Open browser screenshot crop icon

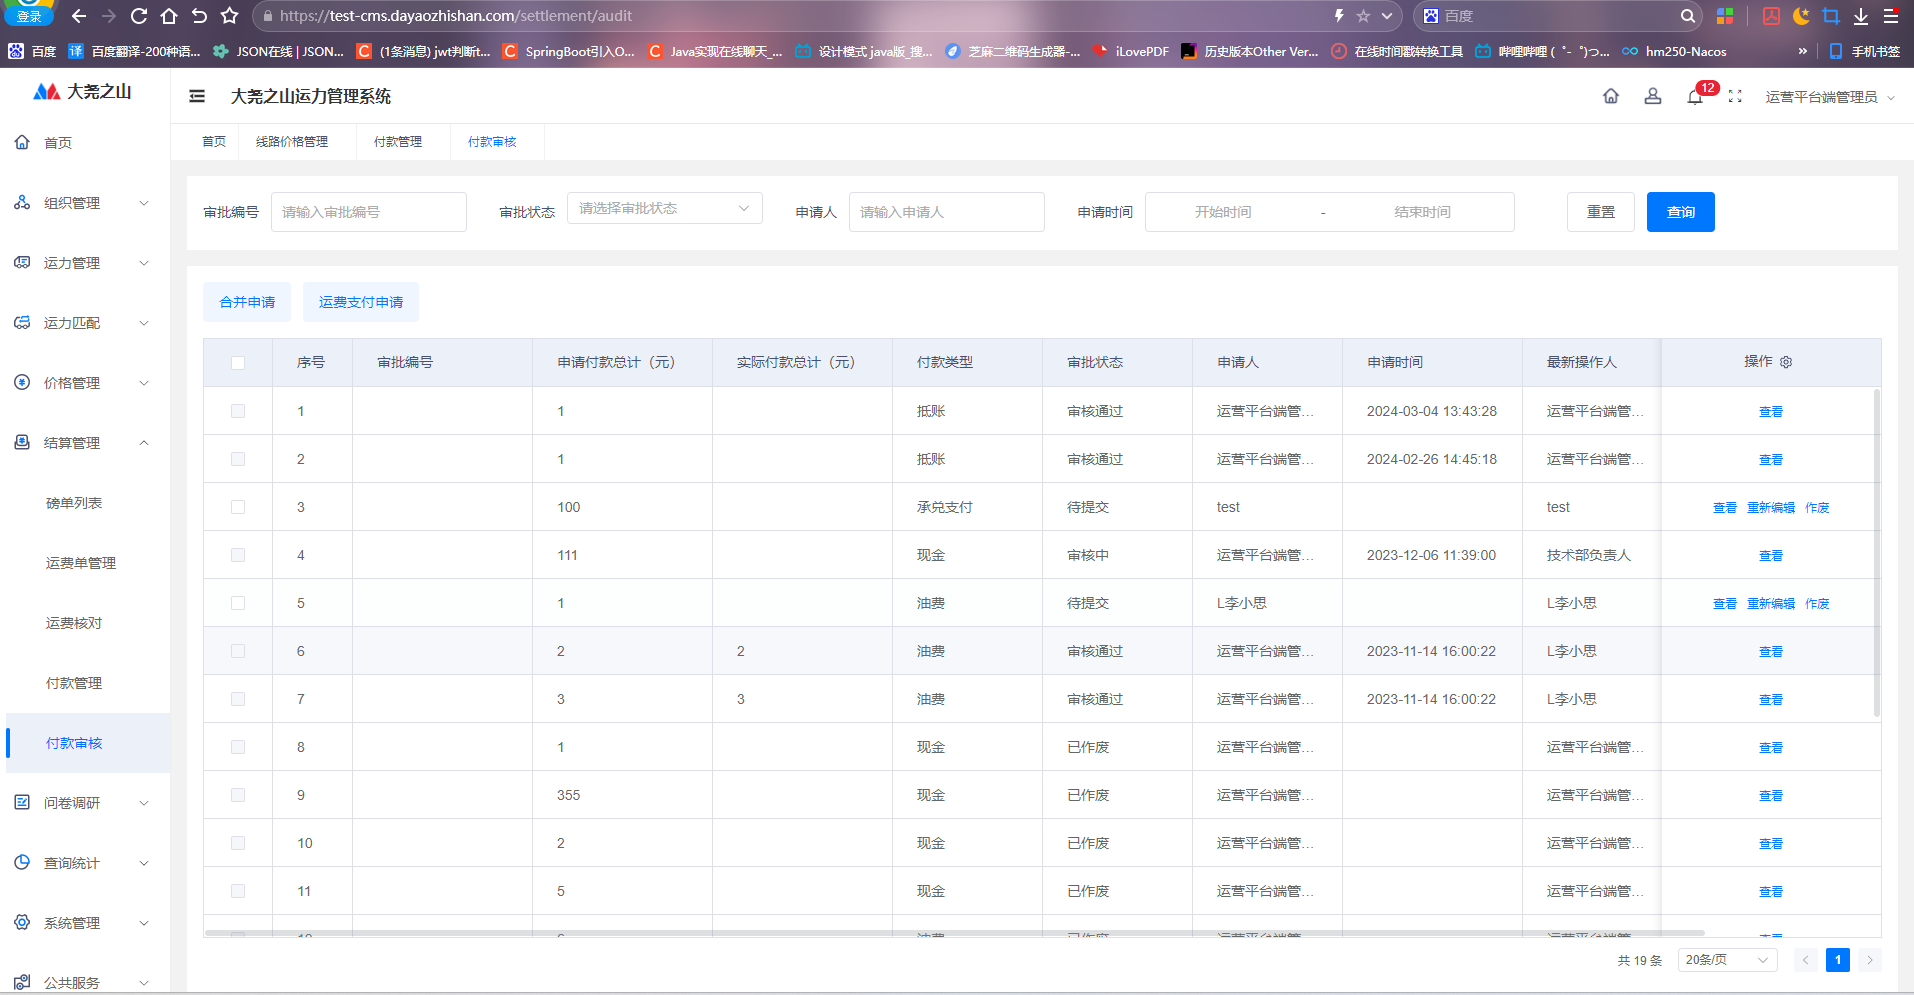pyautogui.click(x=1831, y=16)
